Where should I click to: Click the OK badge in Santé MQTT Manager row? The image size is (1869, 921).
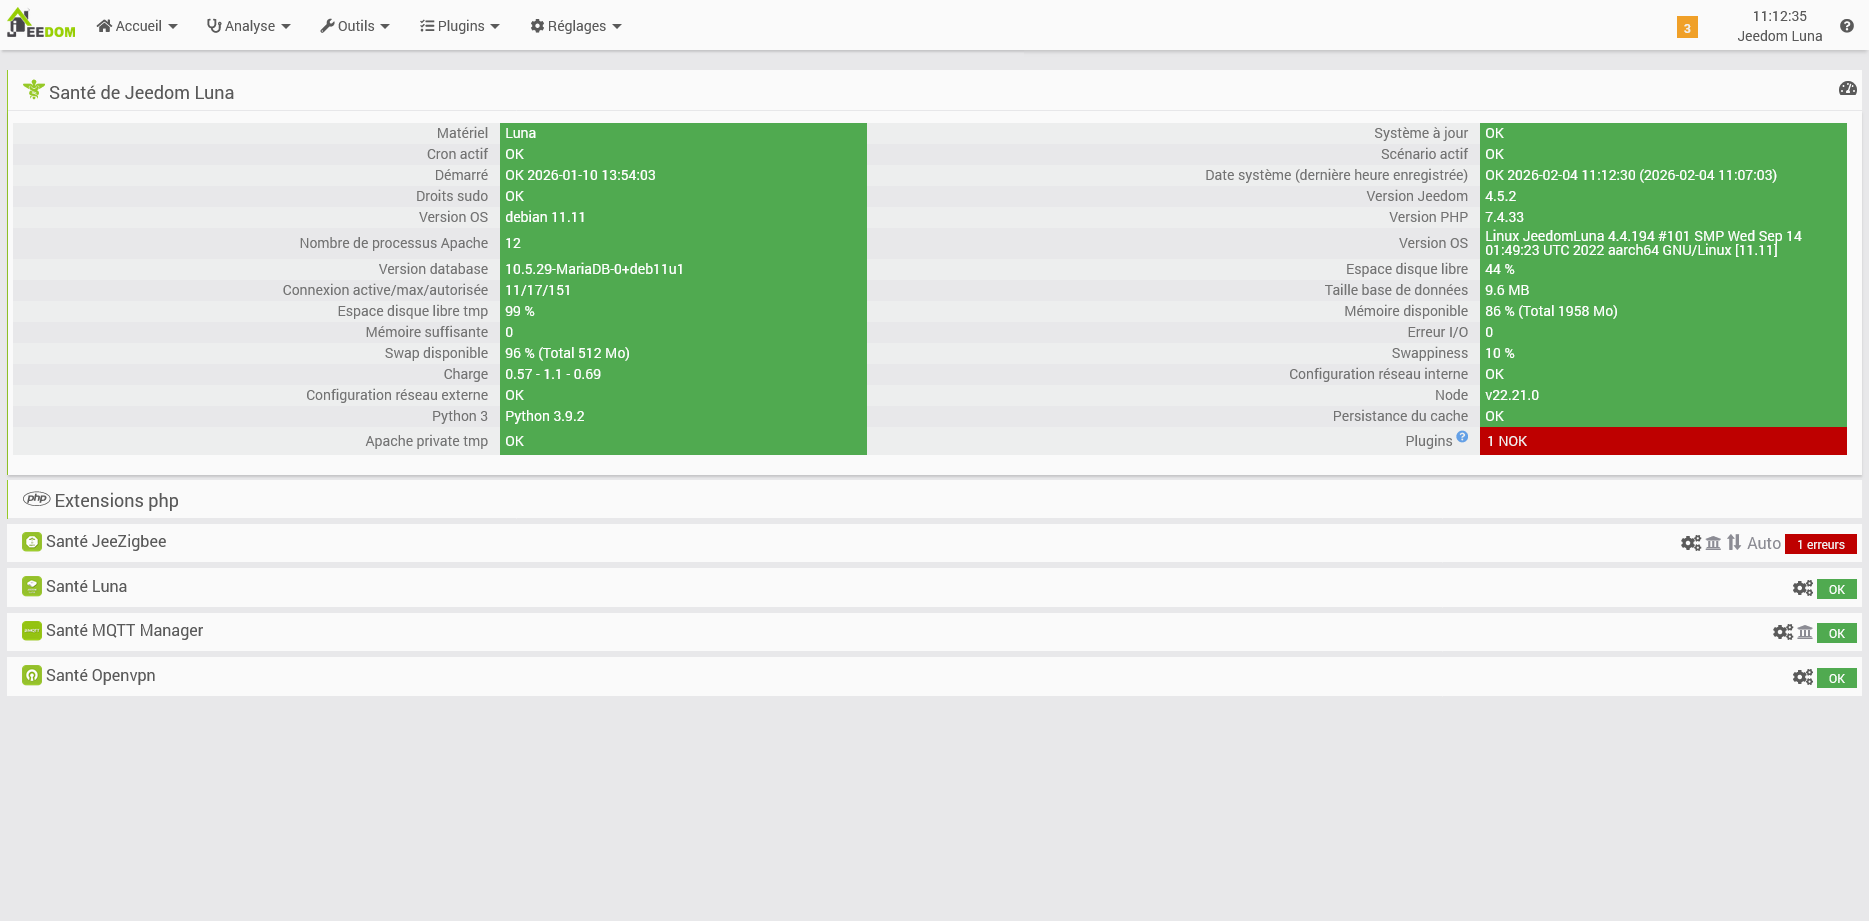pyautogui.click(x=1837, y=633)
